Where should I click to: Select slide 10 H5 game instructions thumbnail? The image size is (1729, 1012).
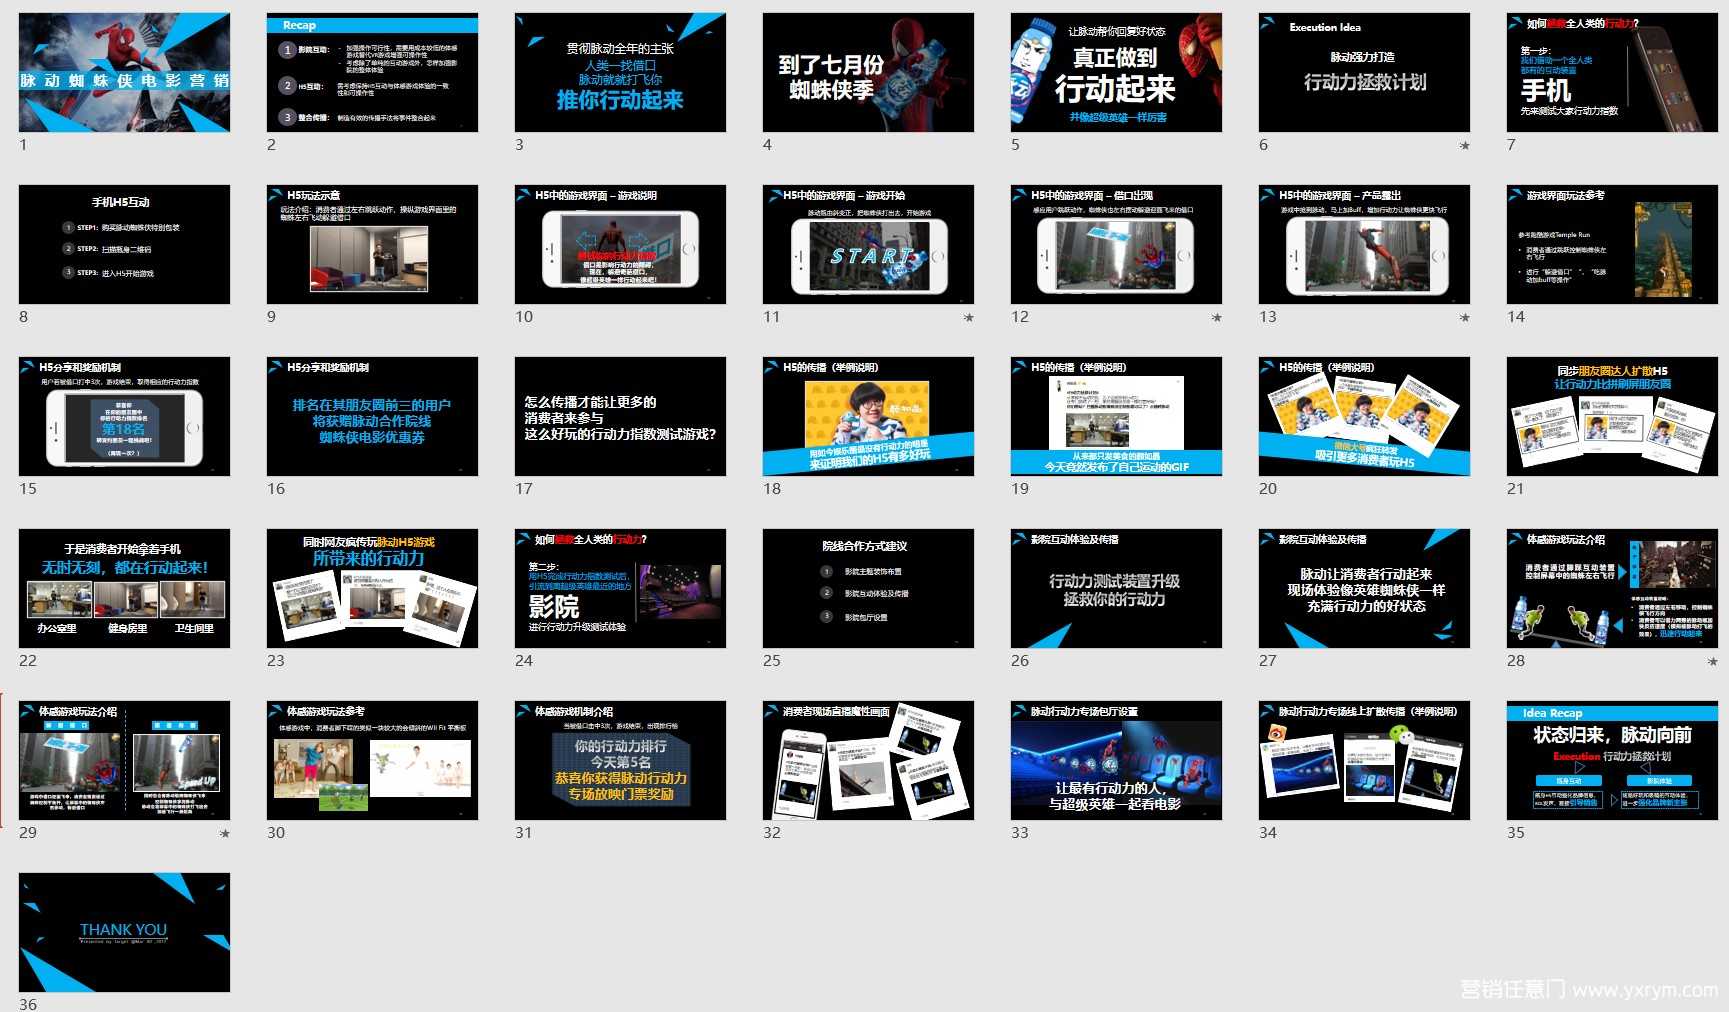tap(620, 244)
